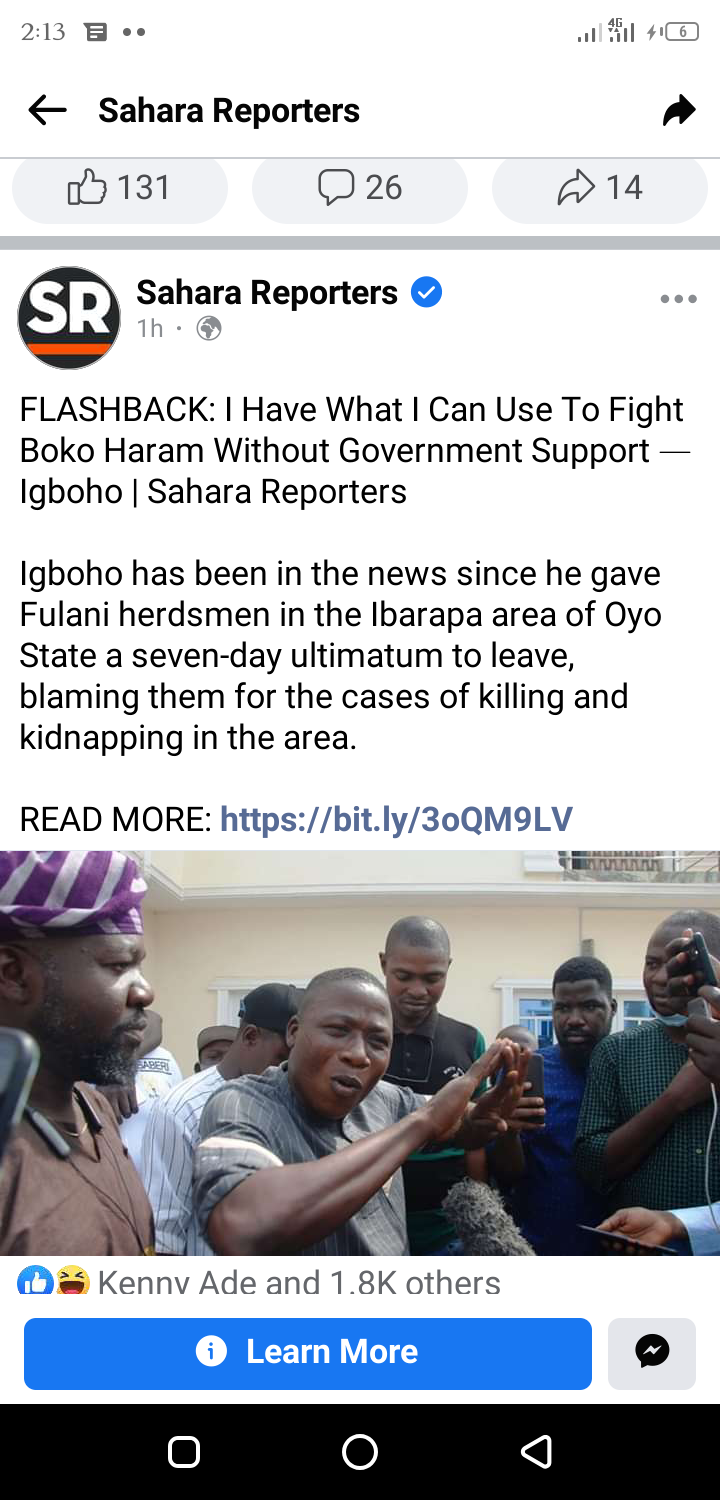Open the Sahara Reporters SR profile picture
The width and height of the screenshot is (720, 1500).
[69, 318]
